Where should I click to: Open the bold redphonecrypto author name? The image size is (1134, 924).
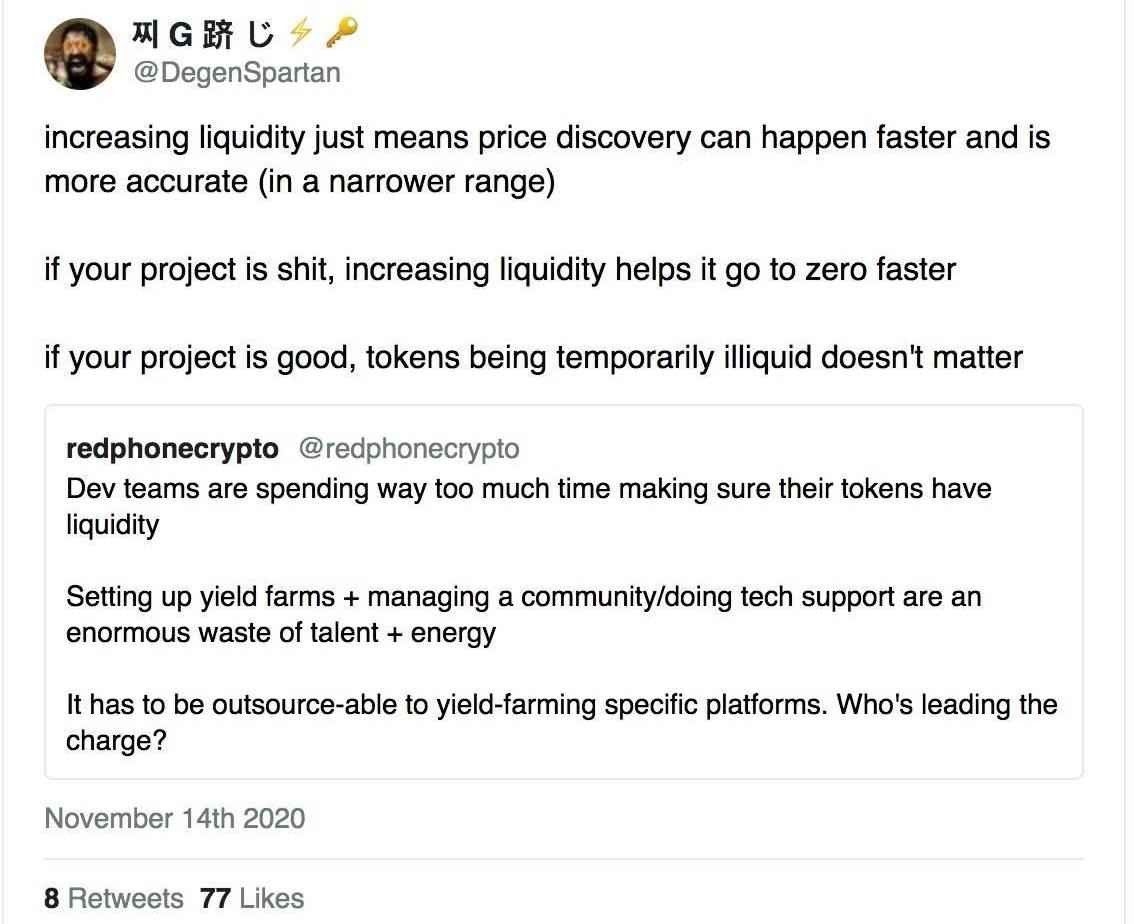coord(172,449)
